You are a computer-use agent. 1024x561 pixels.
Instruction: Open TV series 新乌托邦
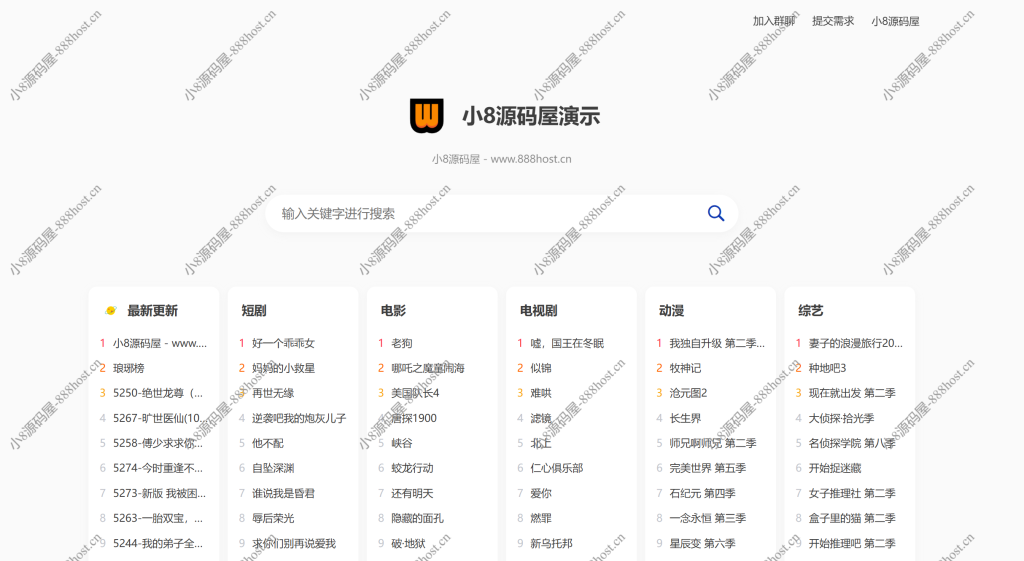tap(551, 543)
